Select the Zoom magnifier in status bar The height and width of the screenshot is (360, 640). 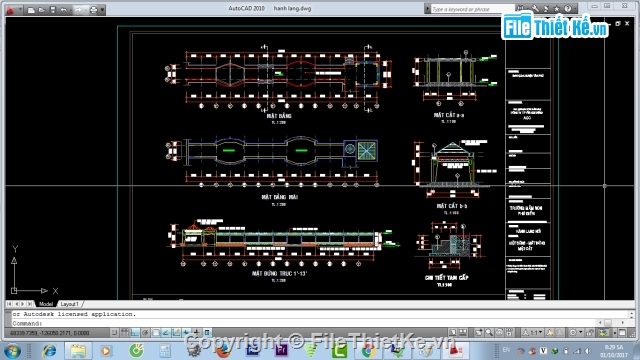tap(489, 333)
